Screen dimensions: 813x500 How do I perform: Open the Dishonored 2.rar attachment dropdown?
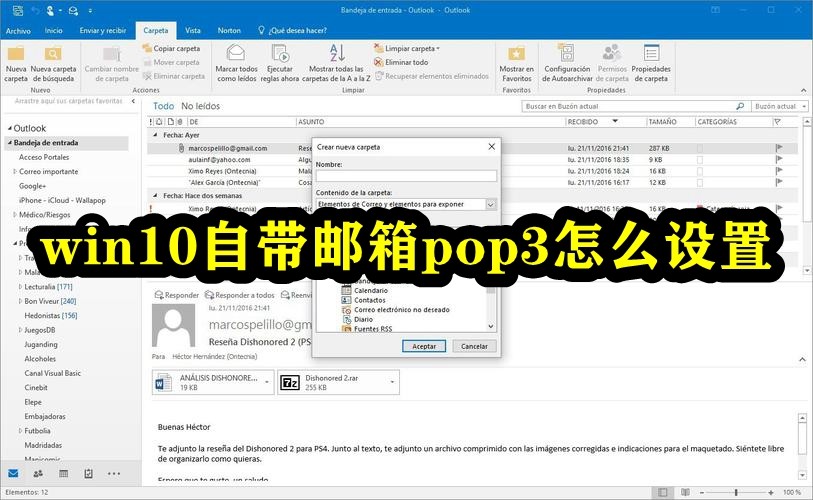[x=392, y=382]
